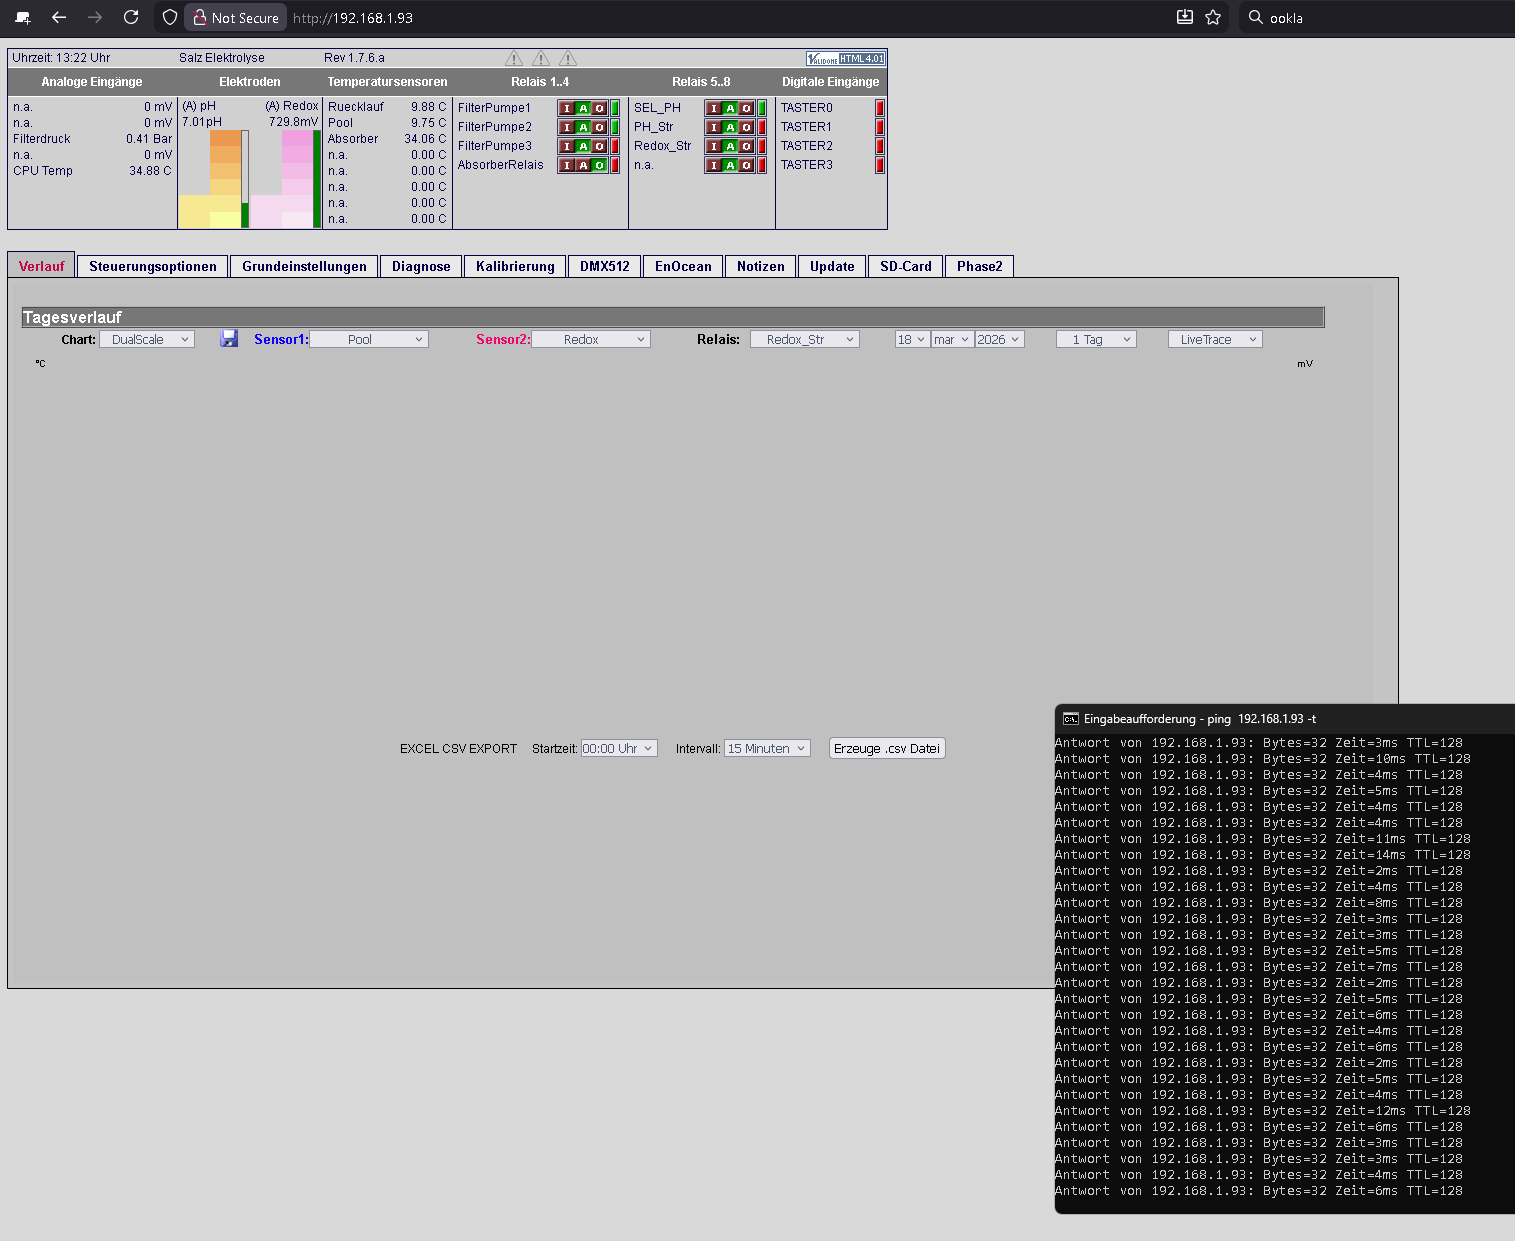Set Redox_Str relay to A (auto)
Image resolution: width=1515 pixels, height=1241 pixels.
tap(730, 146)
